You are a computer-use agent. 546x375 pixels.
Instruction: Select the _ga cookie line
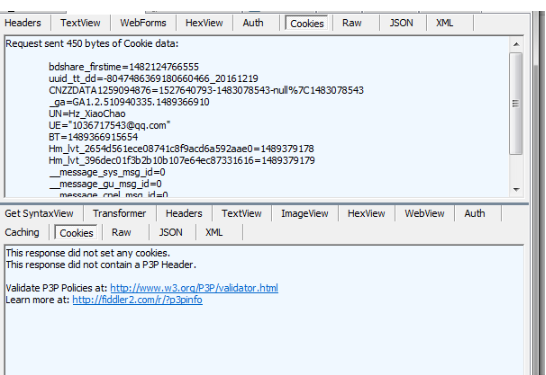[x=129, y=102]
